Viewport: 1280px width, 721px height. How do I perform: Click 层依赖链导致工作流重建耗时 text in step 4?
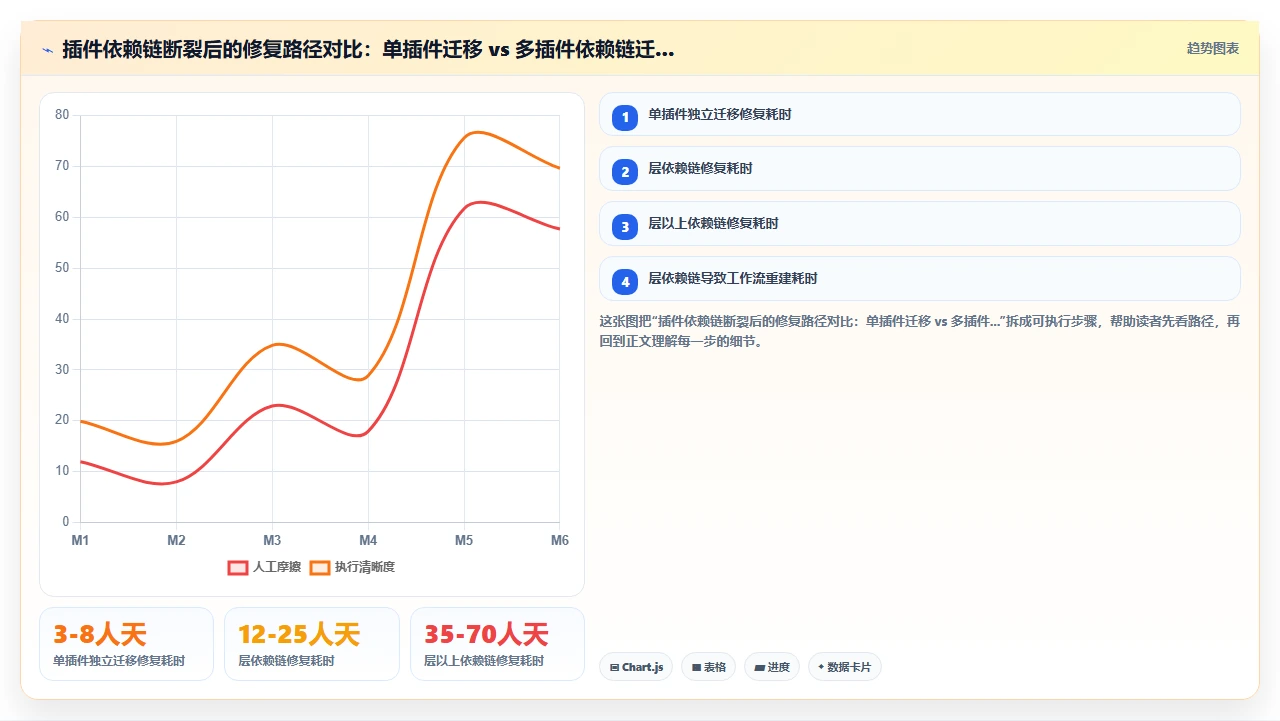coord(733,279)
